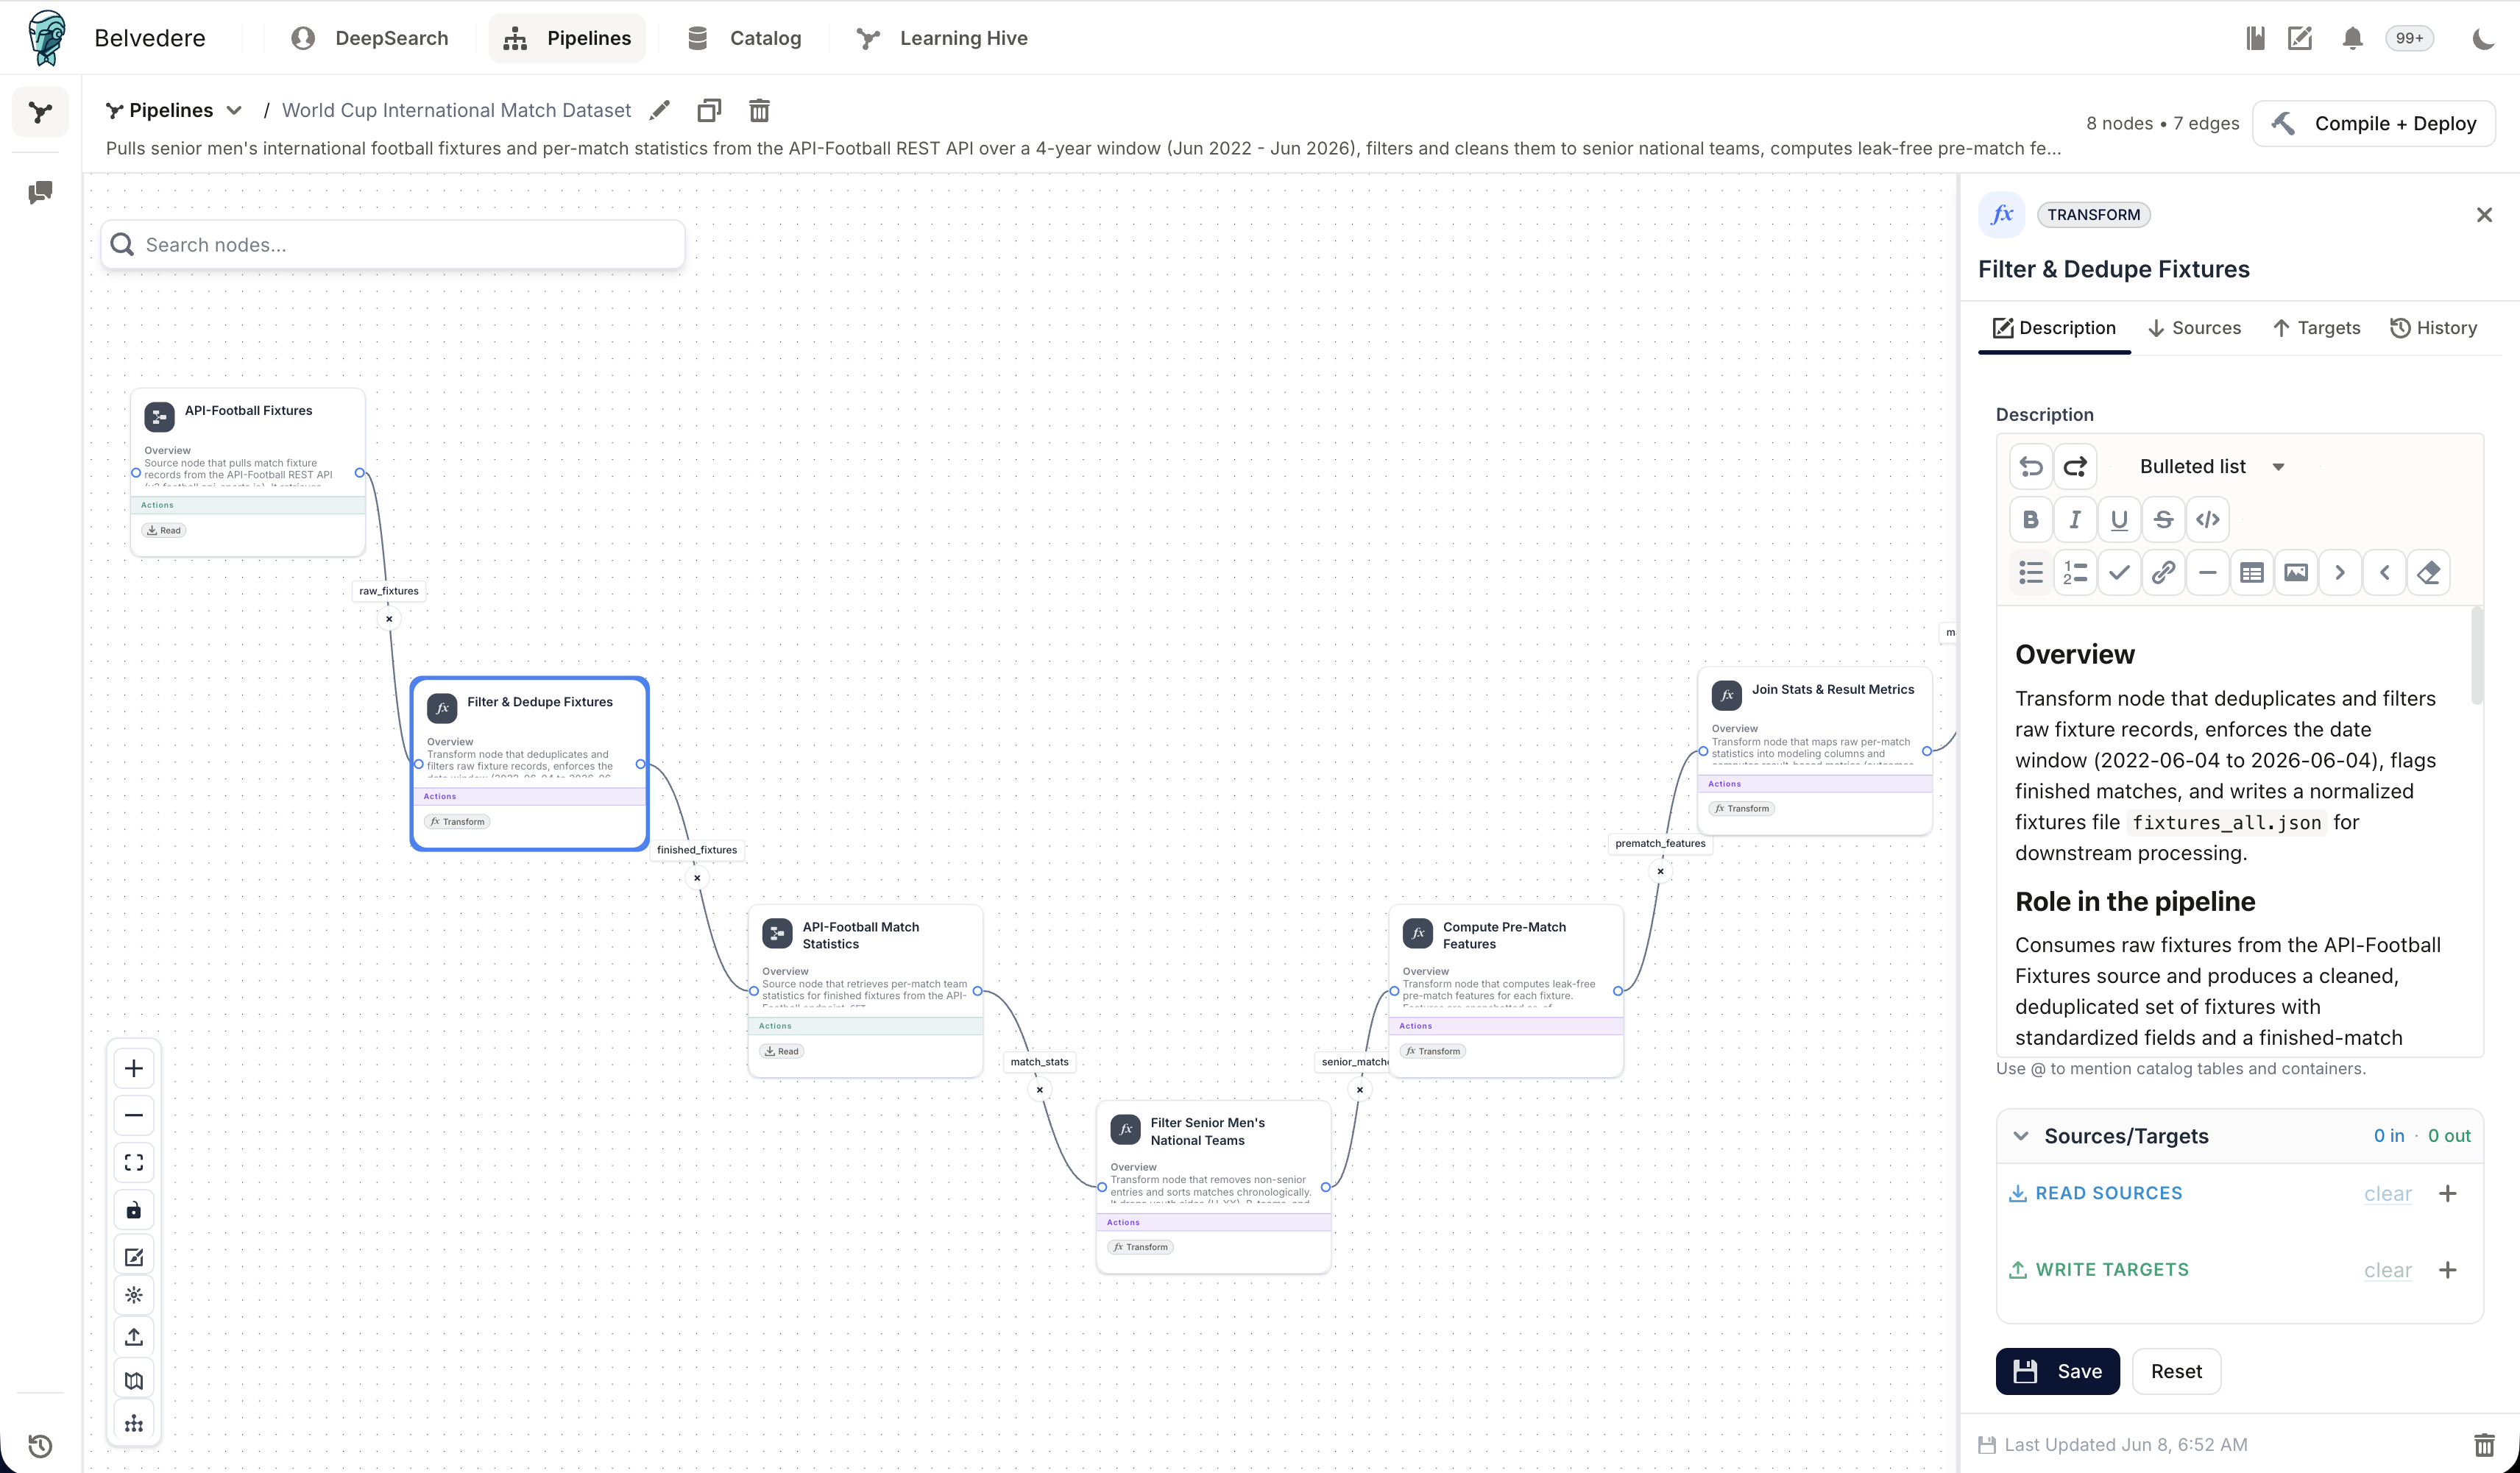
Task: Toggle strikethrough formatting
Action: (x=2163, y=519)
